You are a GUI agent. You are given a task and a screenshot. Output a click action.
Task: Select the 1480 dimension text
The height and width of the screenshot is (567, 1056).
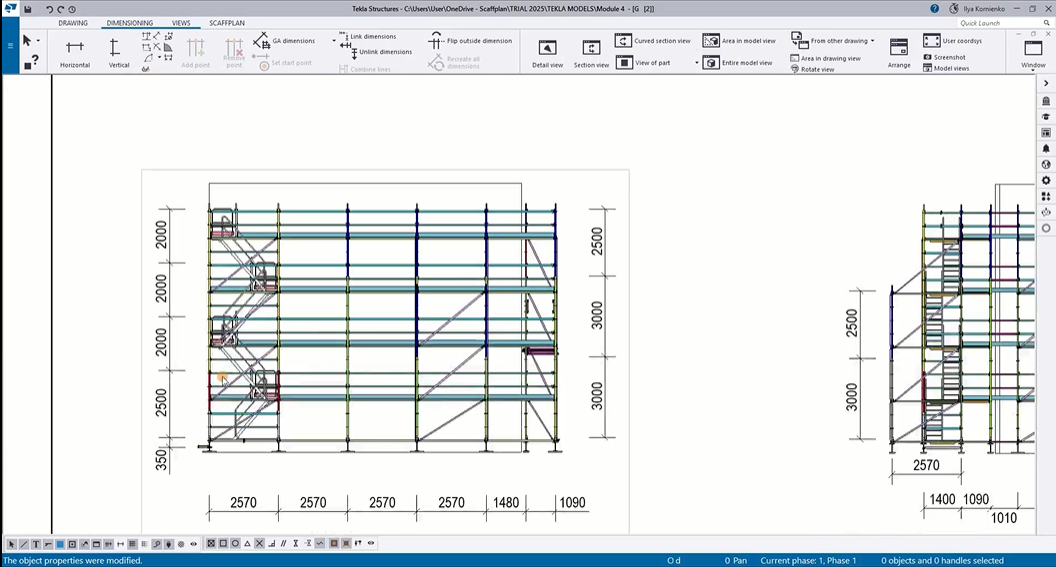[506, 502]
